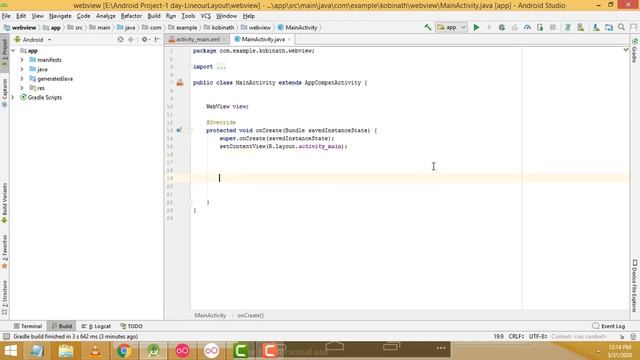The width and height of the screenshot is (640, 360).
Task: Toggle the Z: Structure side panel
Action: click(4, 297)
